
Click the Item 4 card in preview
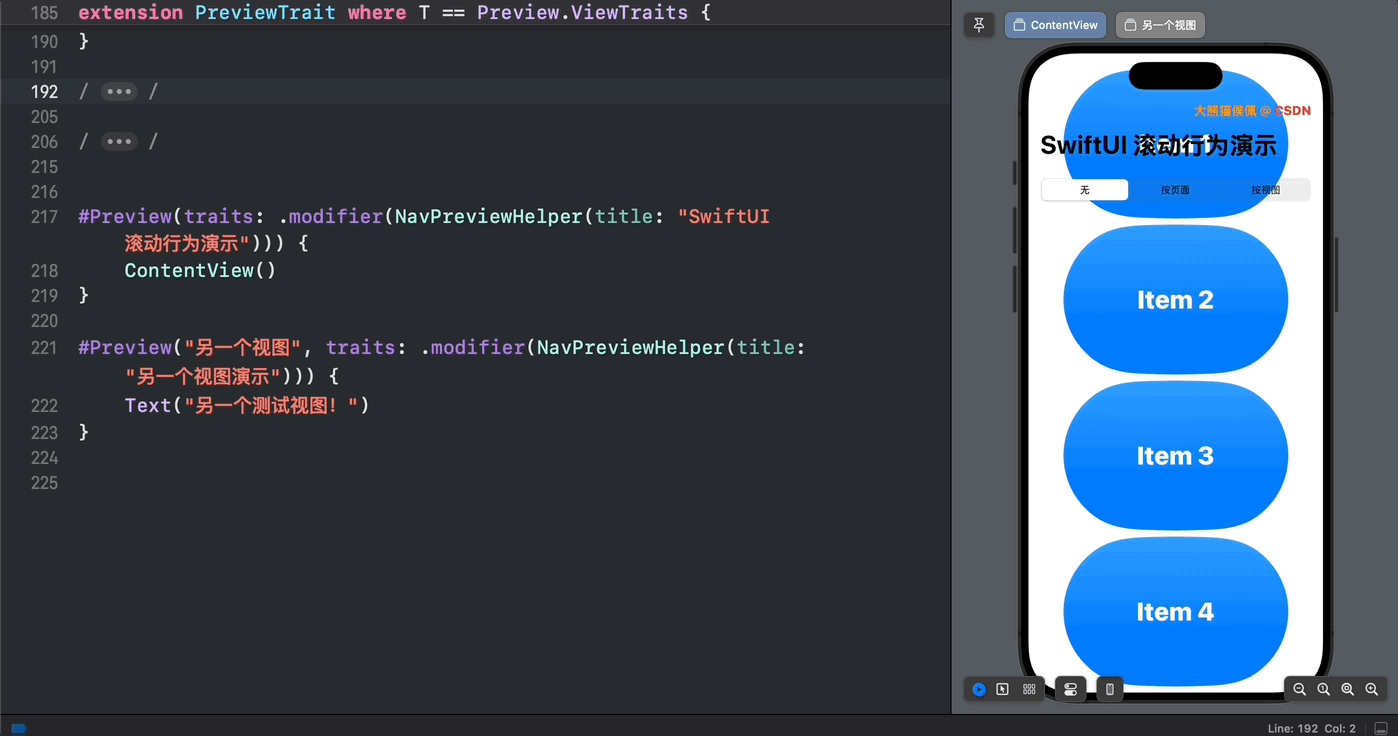pos(1175,612)
